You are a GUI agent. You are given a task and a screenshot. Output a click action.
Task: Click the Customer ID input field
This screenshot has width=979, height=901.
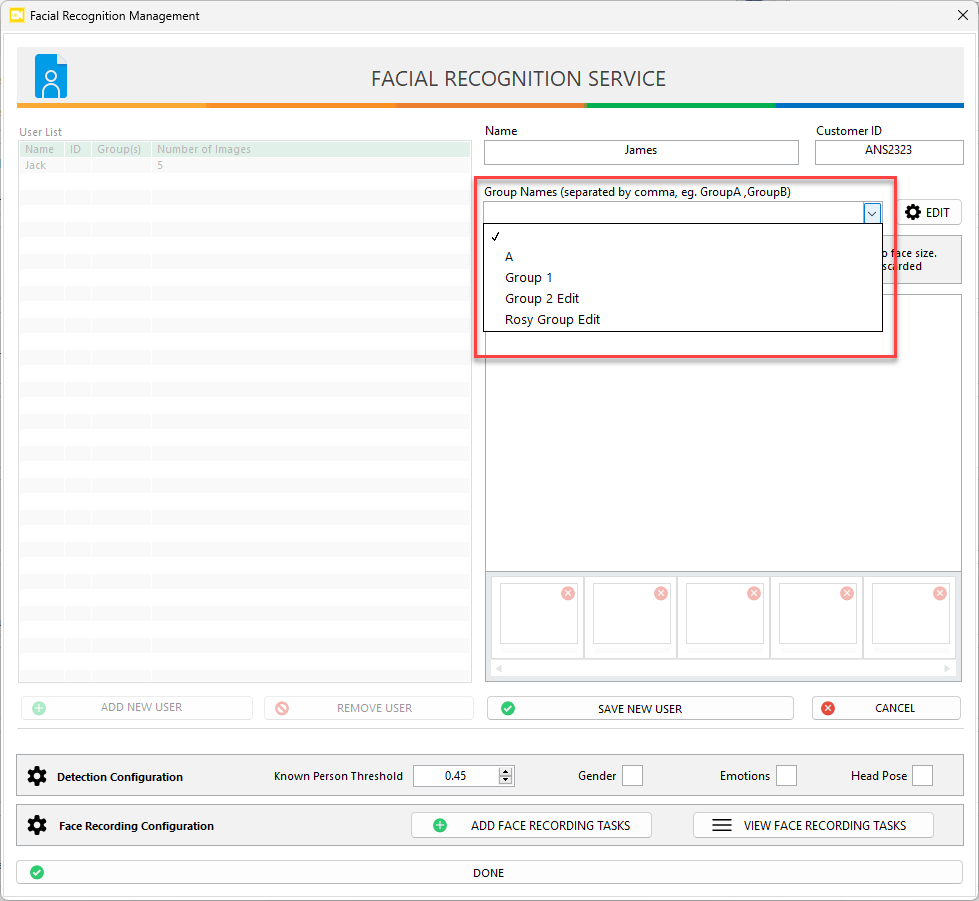tap(889, 151)
